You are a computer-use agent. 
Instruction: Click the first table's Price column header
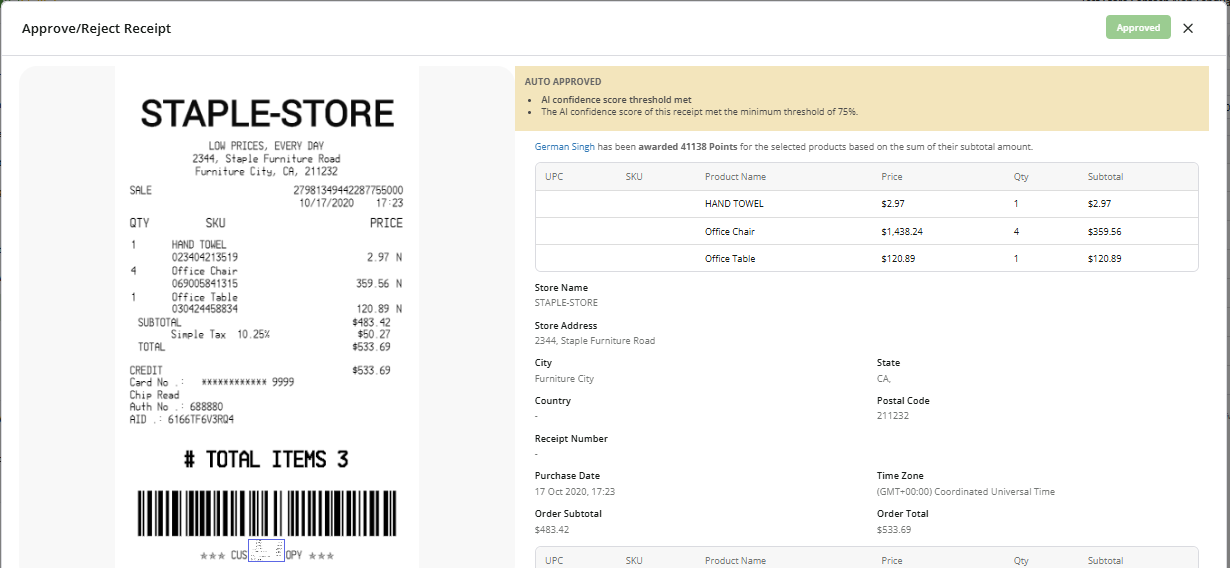coord(892,177)
